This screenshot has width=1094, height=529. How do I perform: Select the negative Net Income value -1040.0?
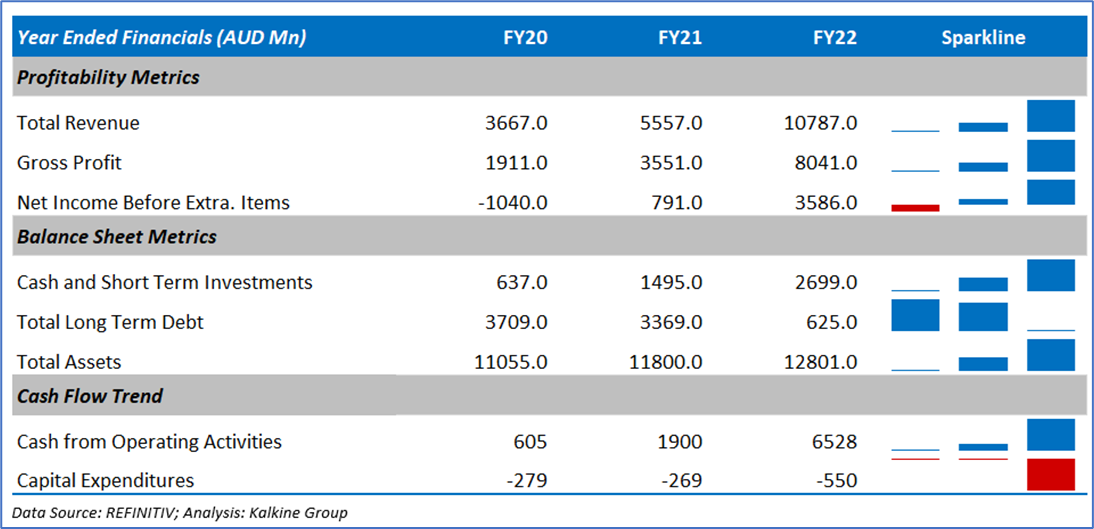tap(513, 203)
